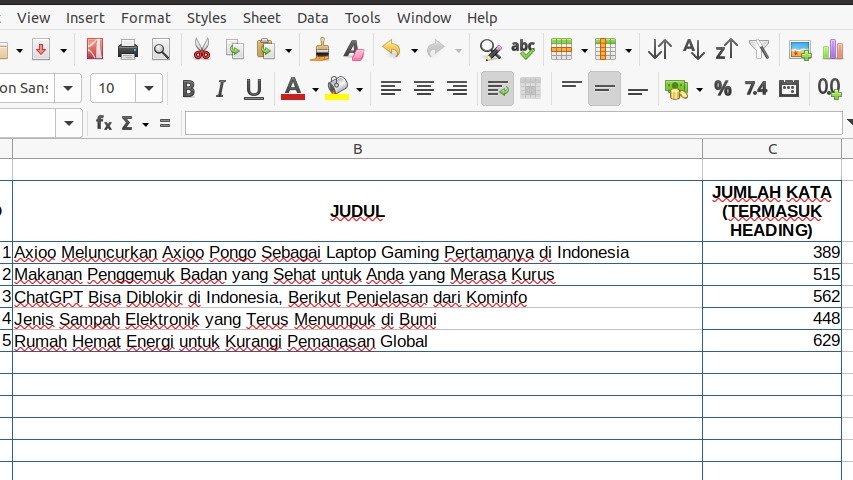This screenshot has height=480, width=853.
Task: Click the Save document icon
Action: point(41,50)
